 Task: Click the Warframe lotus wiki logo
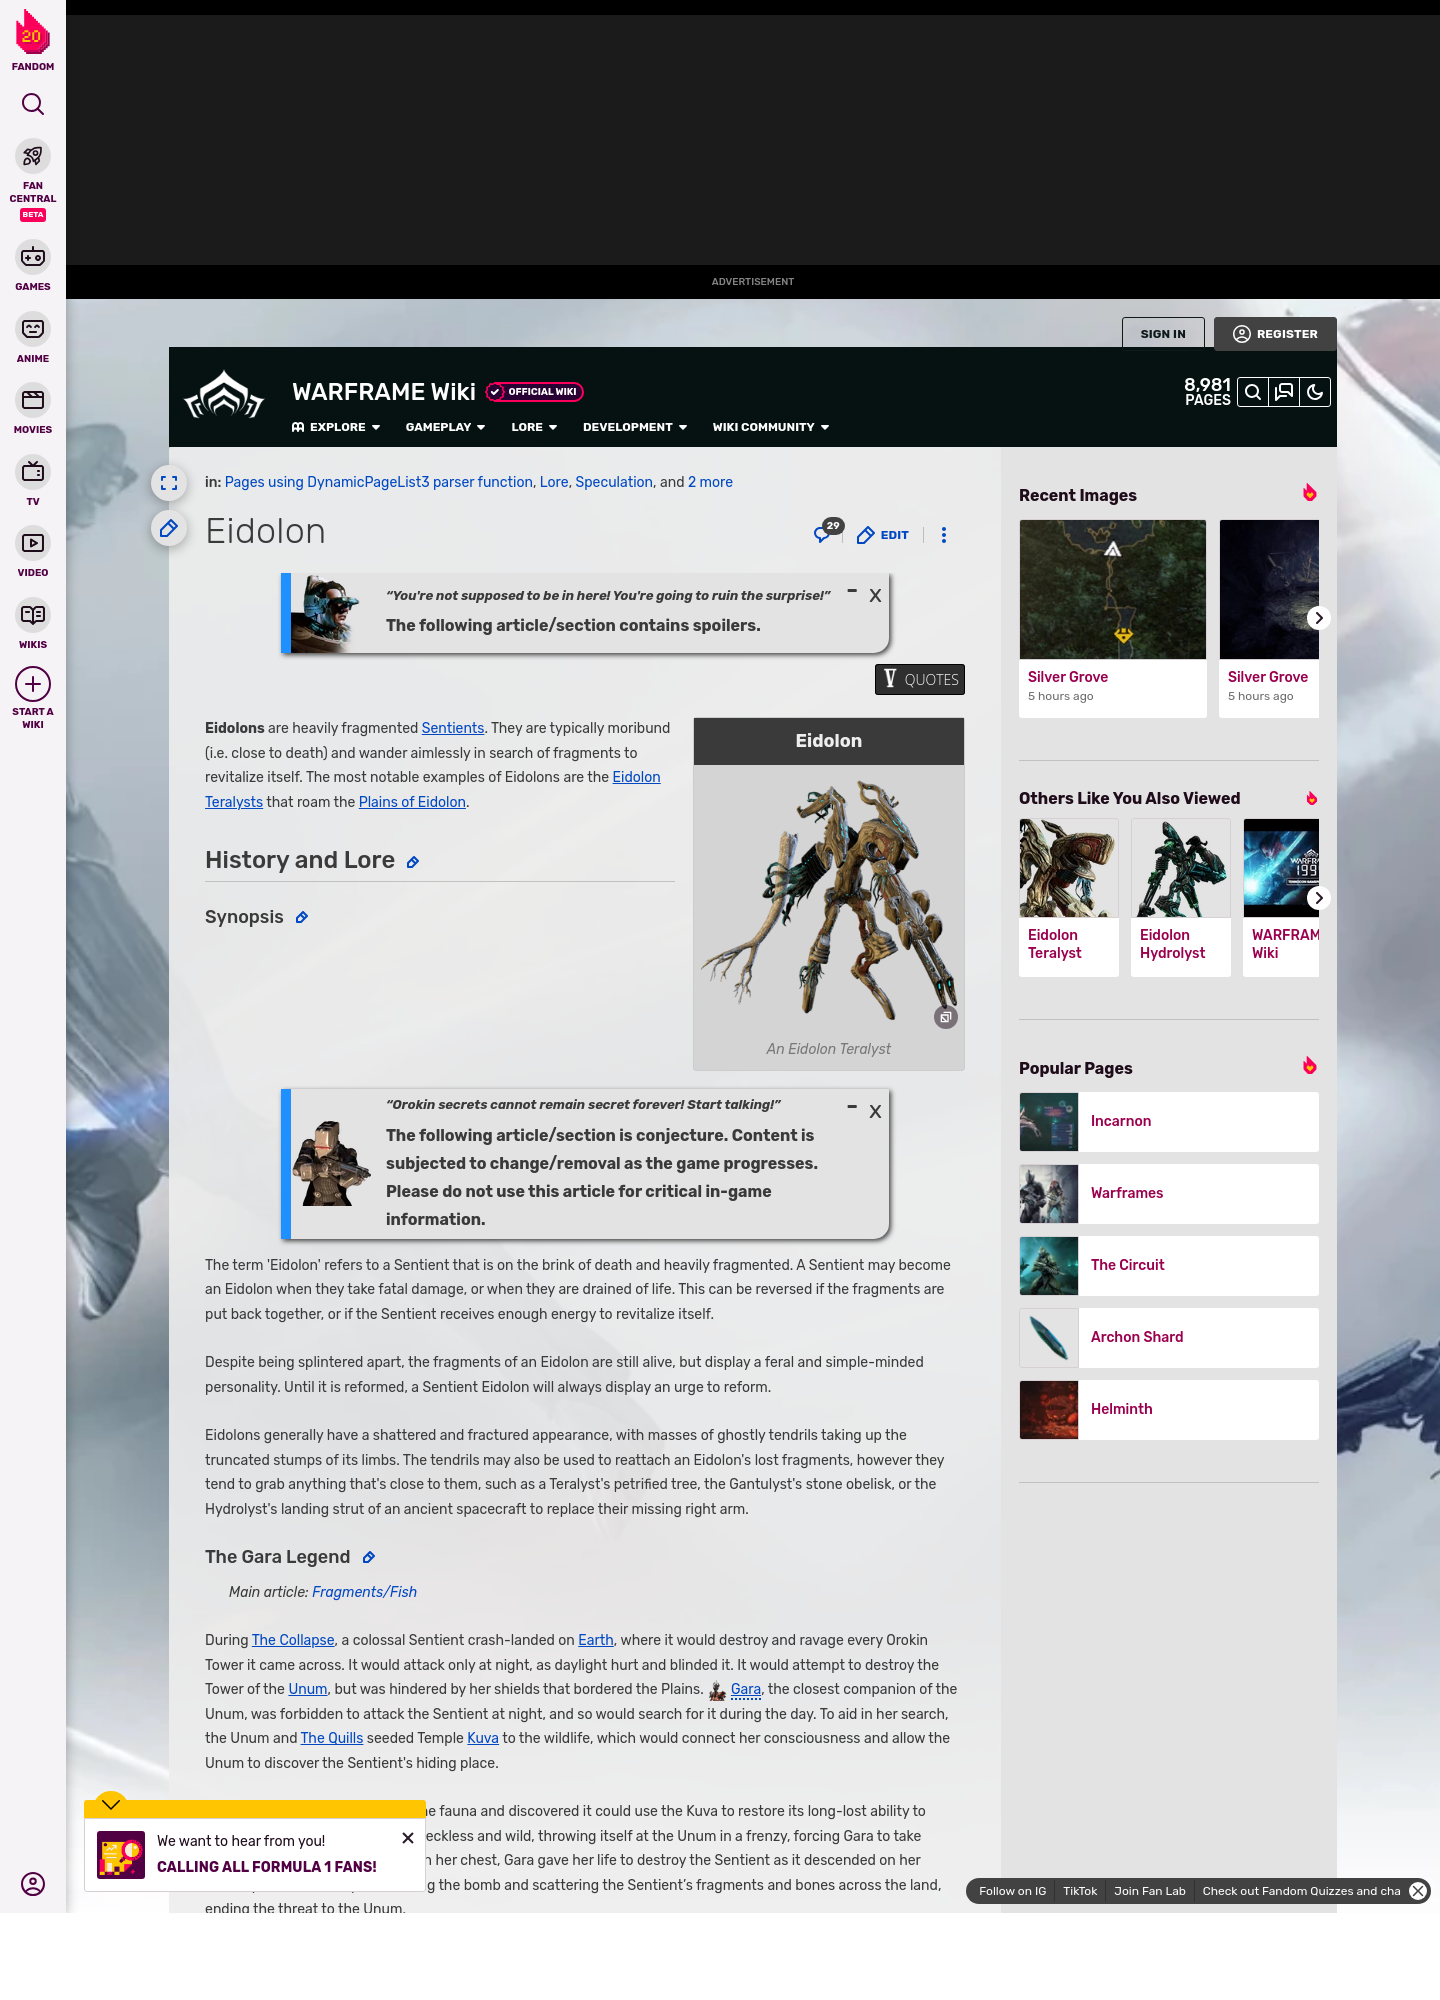tap(224, 396)
